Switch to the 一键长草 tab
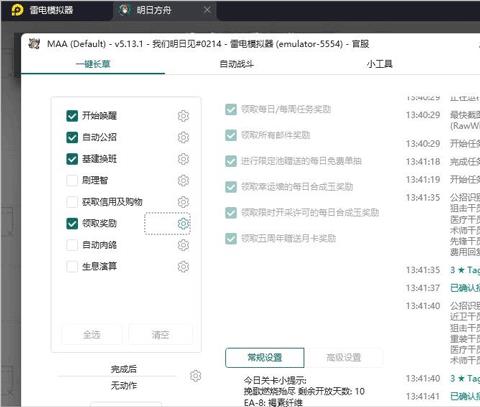This screenshot has height=407, width=480. (x=93, y=64)
